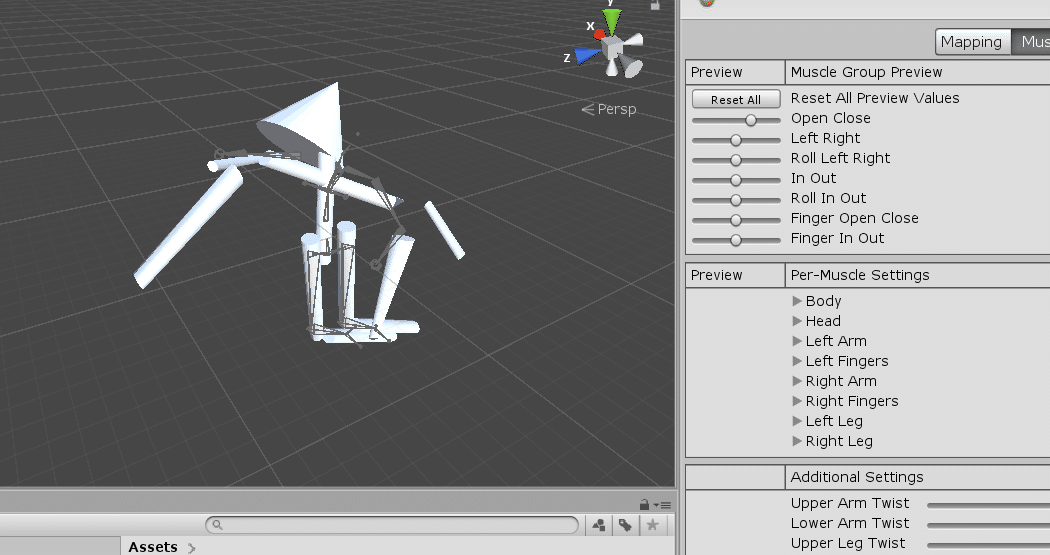The height and width of the screenshot is (555, 1050).
Task: Click the Muscle Group Preview header
Action: click(866, 72)
